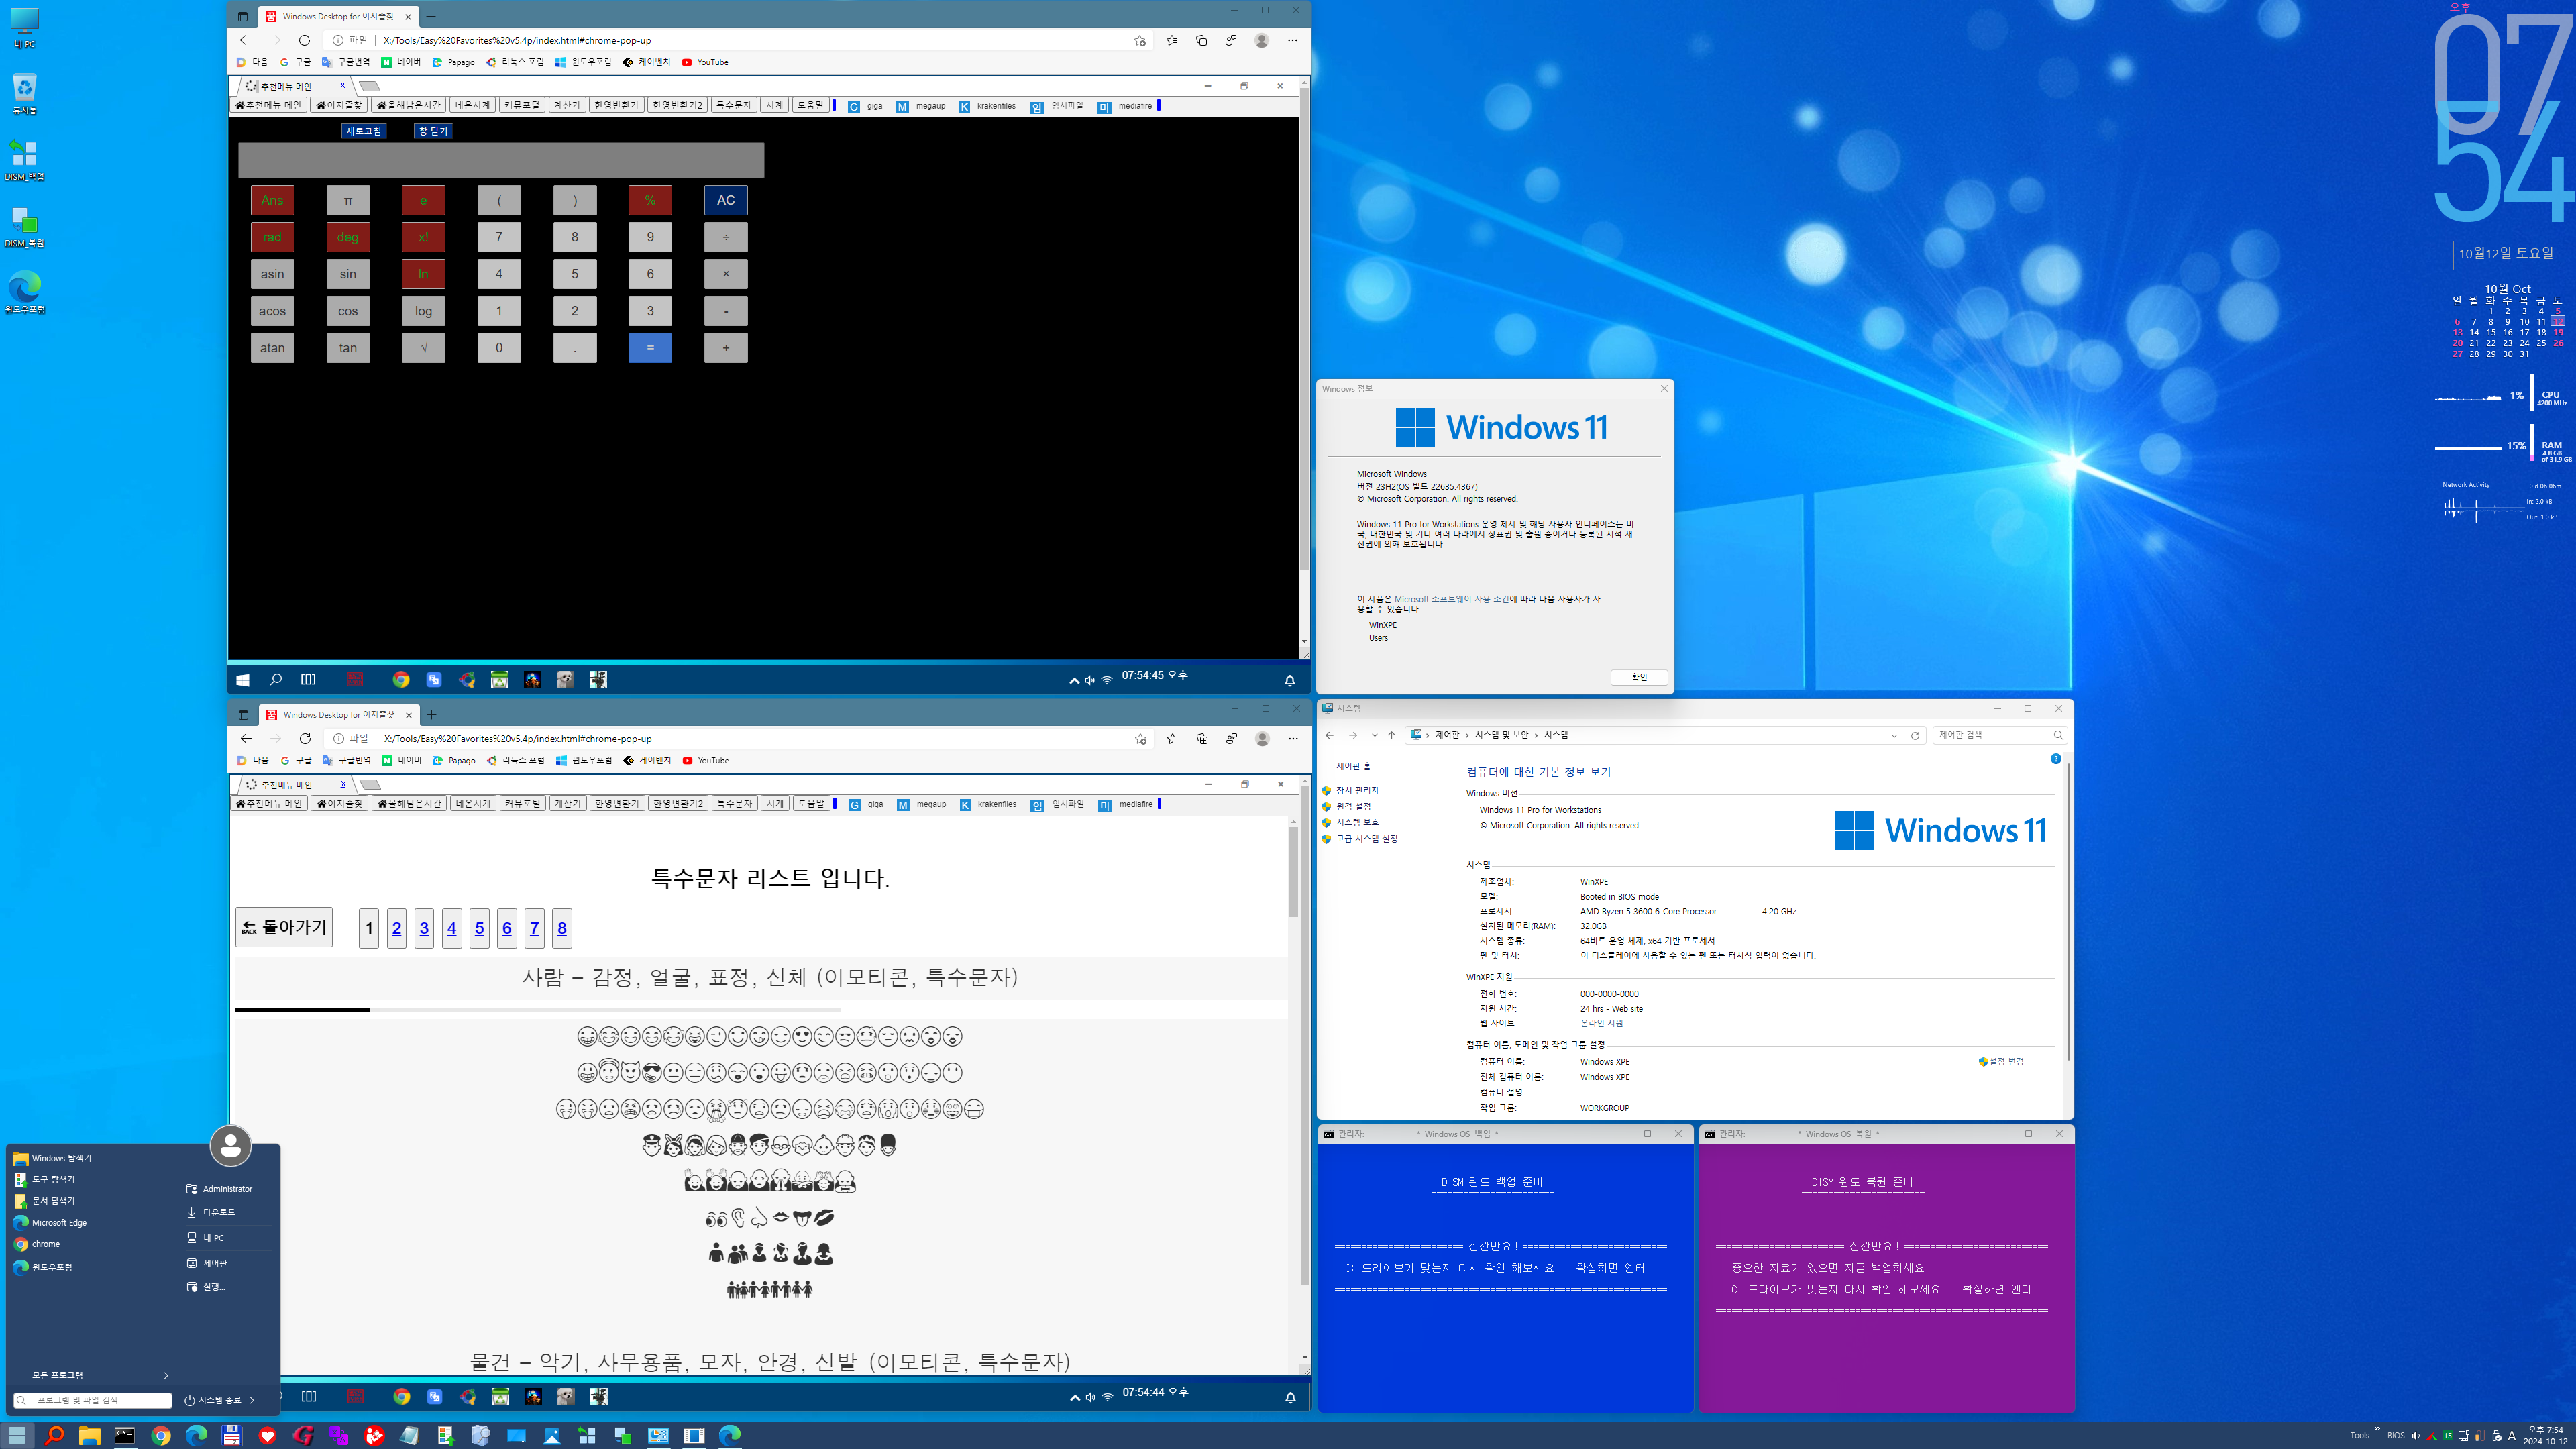Click the 돌아가기 back button on 특수문자 page

284,927
